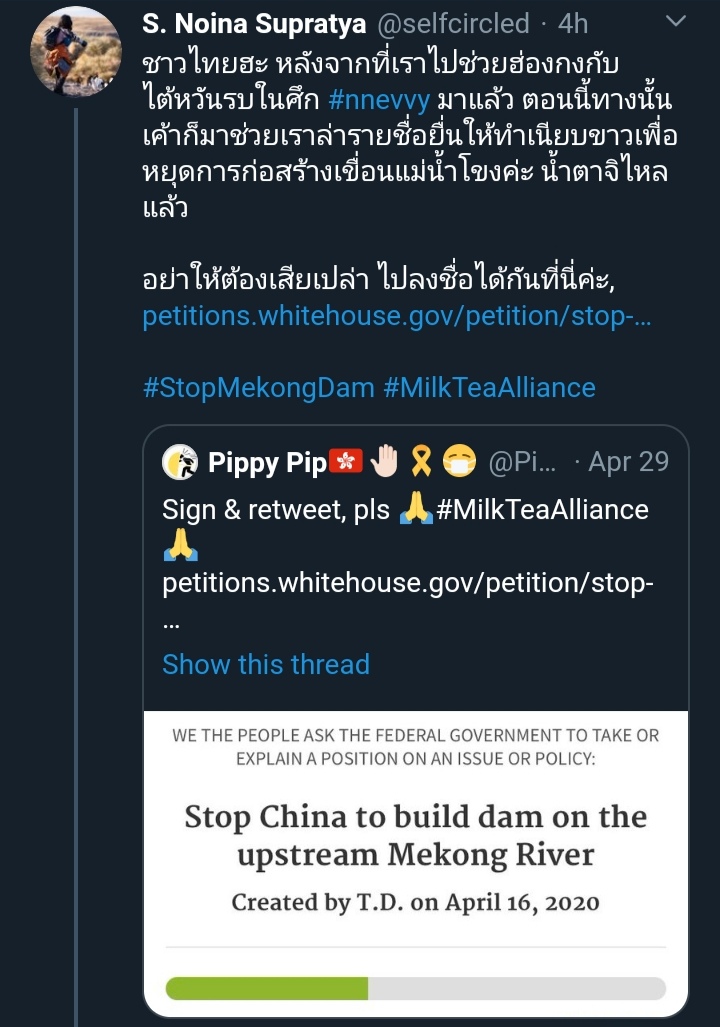Viewport: 720px width, 1027px height.
Task: Tap #MilkTeaAlliance in Pippy Pip's quoted tweet
Action: [x=543, y=509]
